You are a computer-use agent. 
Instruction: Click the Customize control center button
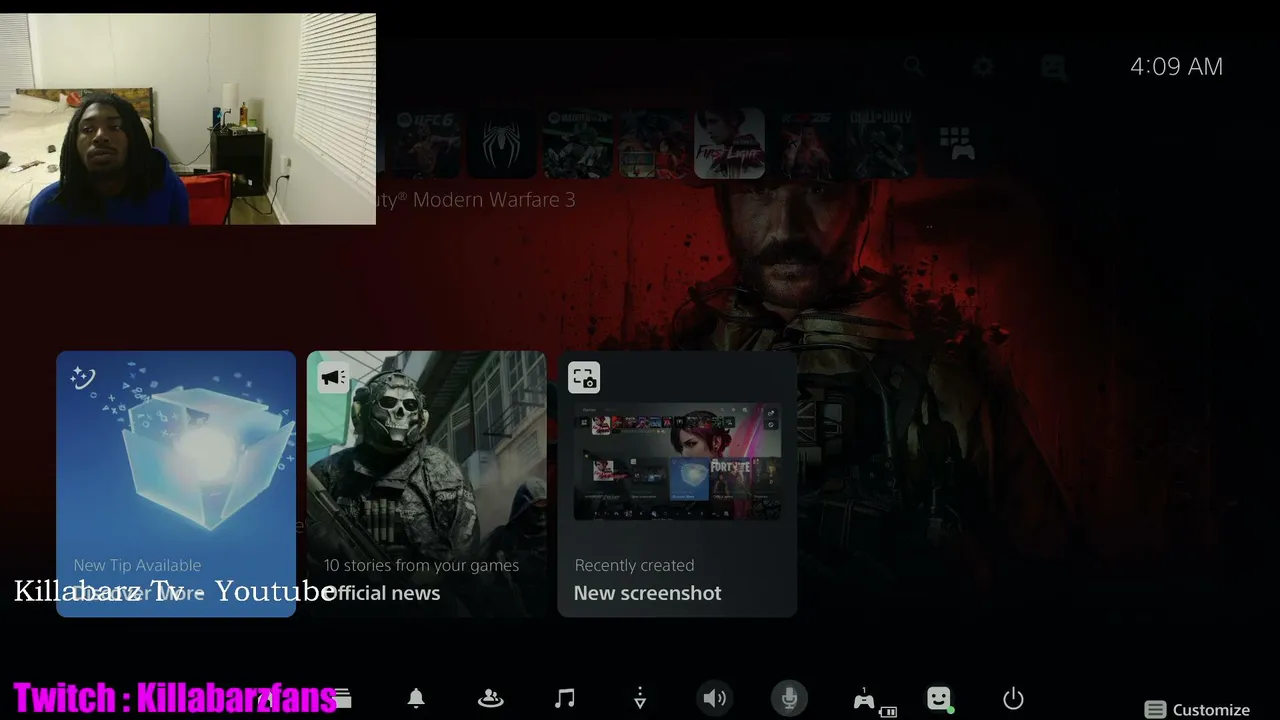tap(1197, 710)
